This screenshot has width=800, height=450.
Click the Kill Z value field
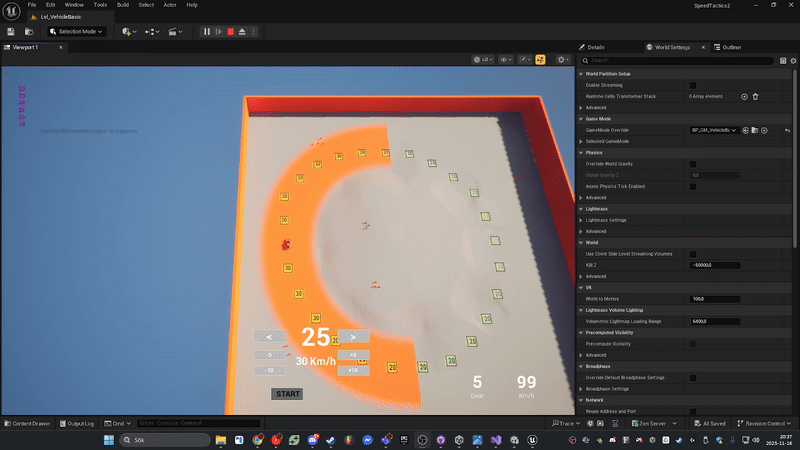716,265
